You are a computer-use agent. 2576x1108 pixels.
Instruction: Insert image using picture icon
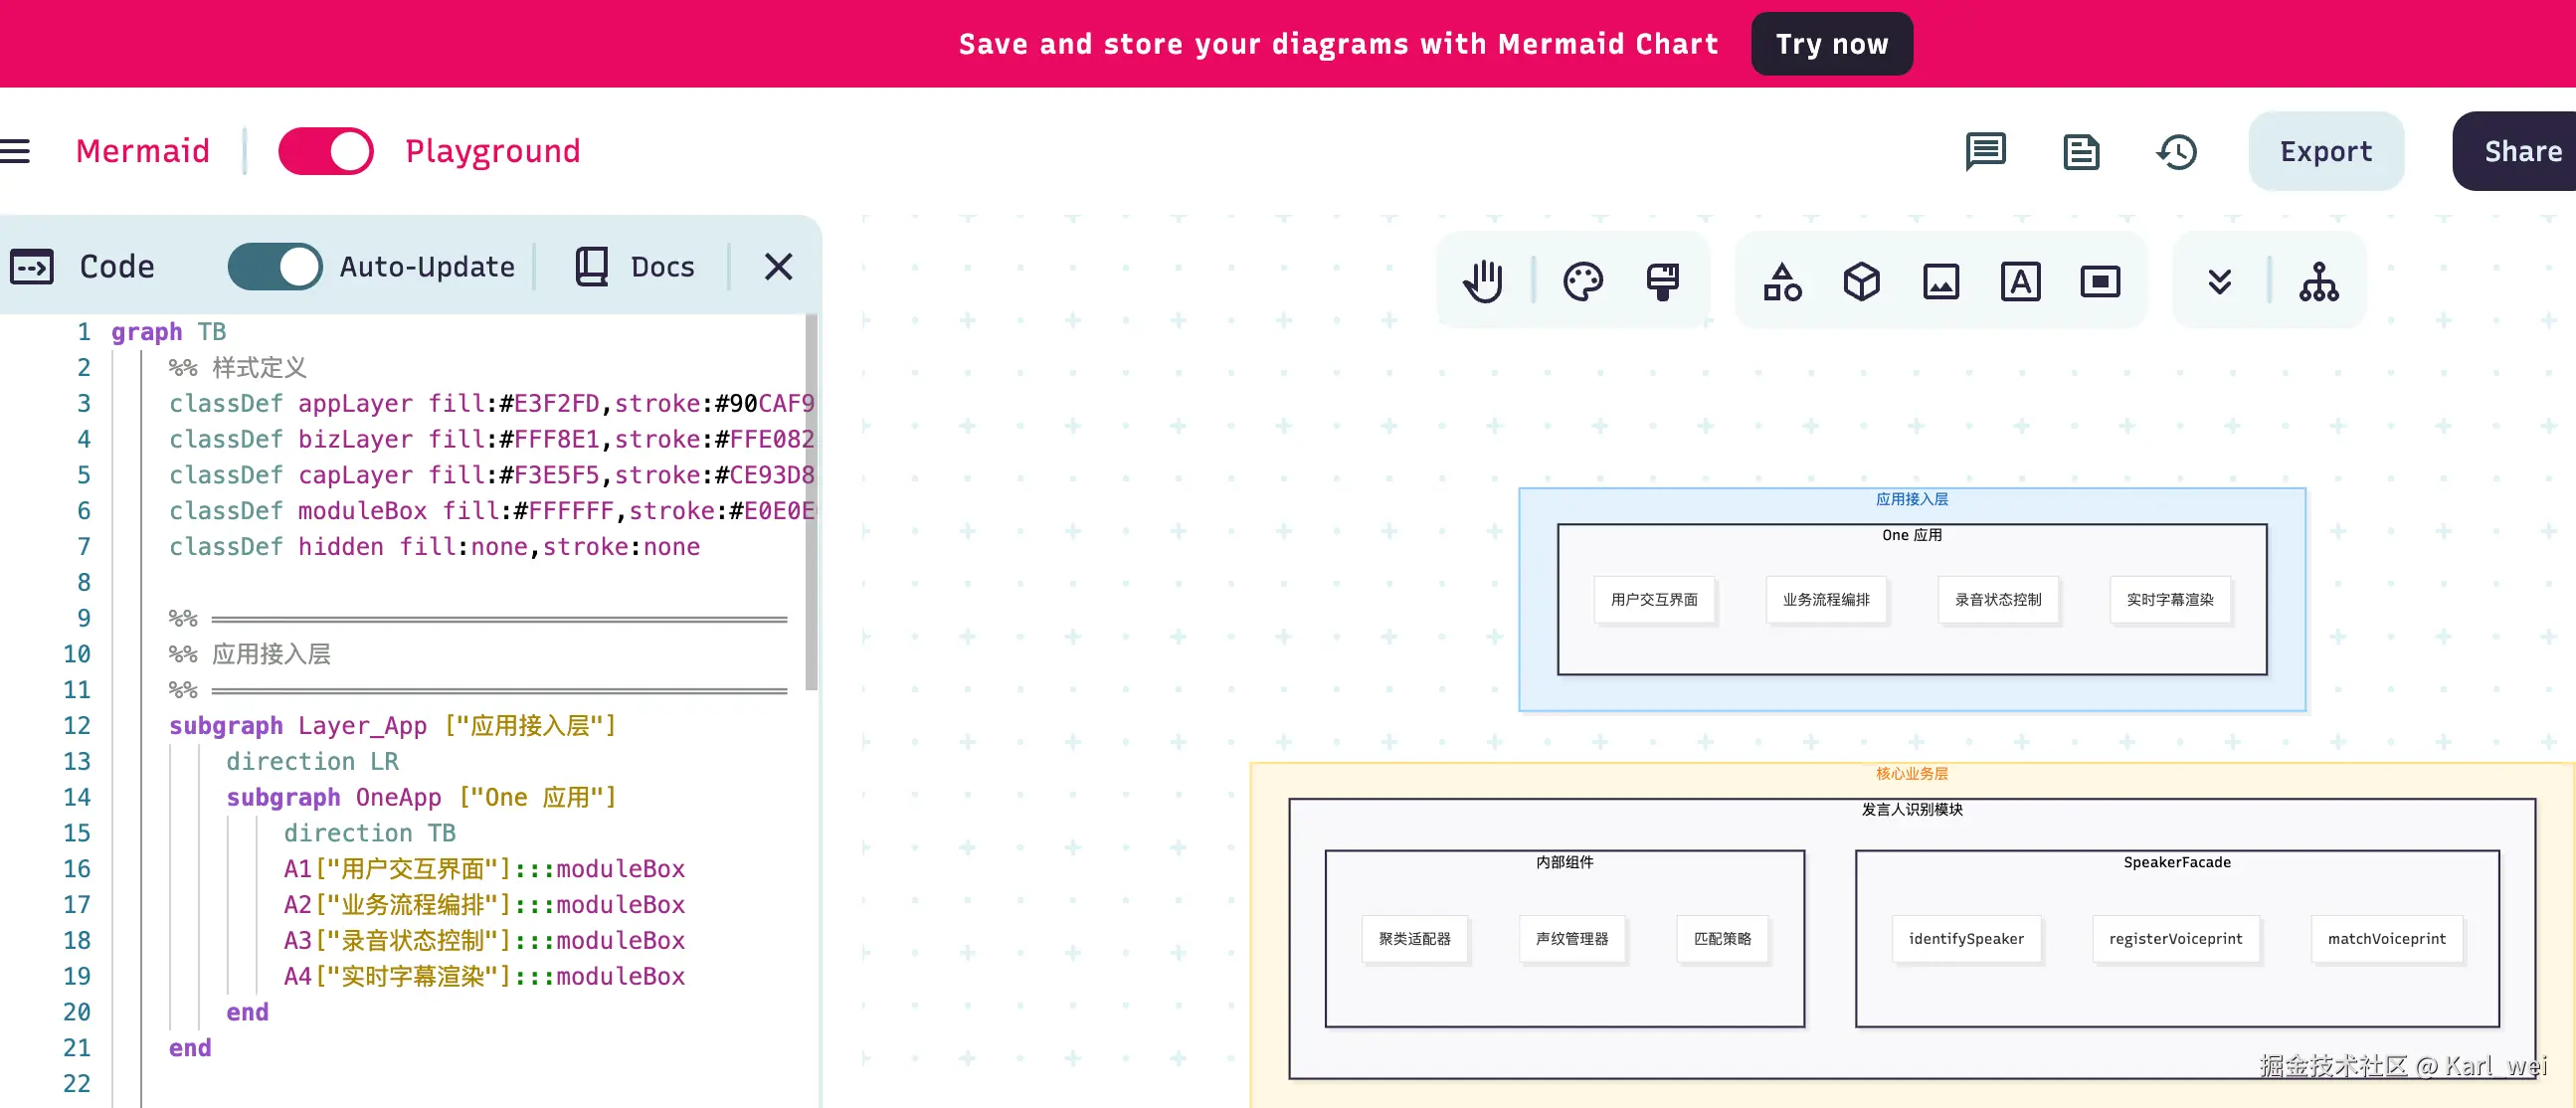[x=1940, y=281]
